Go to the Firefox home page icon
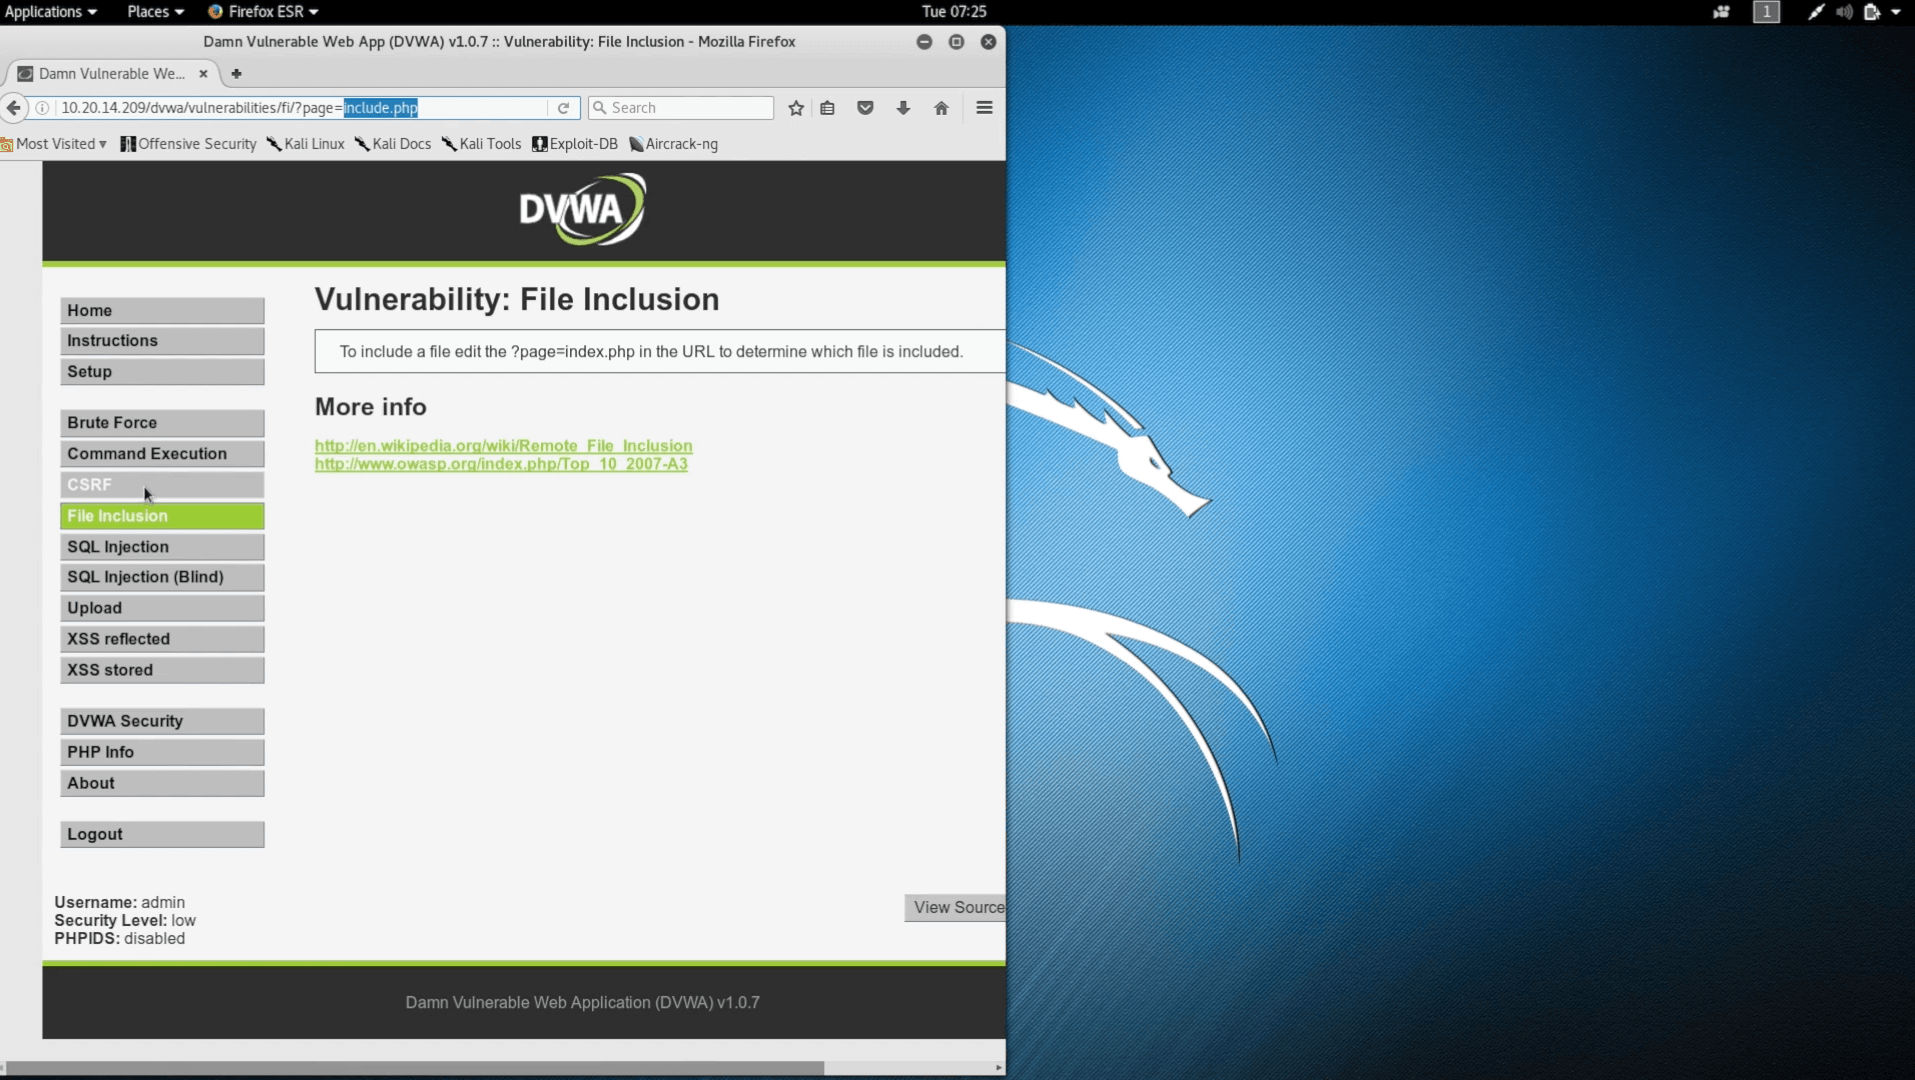Viewport: 1915px width, 1080px height. [941, 108]
